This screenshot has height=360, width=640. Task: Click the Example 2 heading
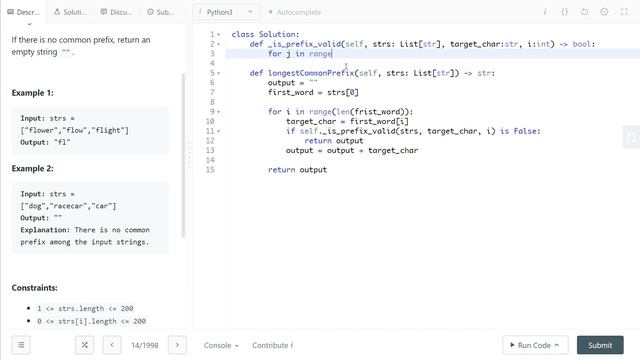(x=32, y=169)
